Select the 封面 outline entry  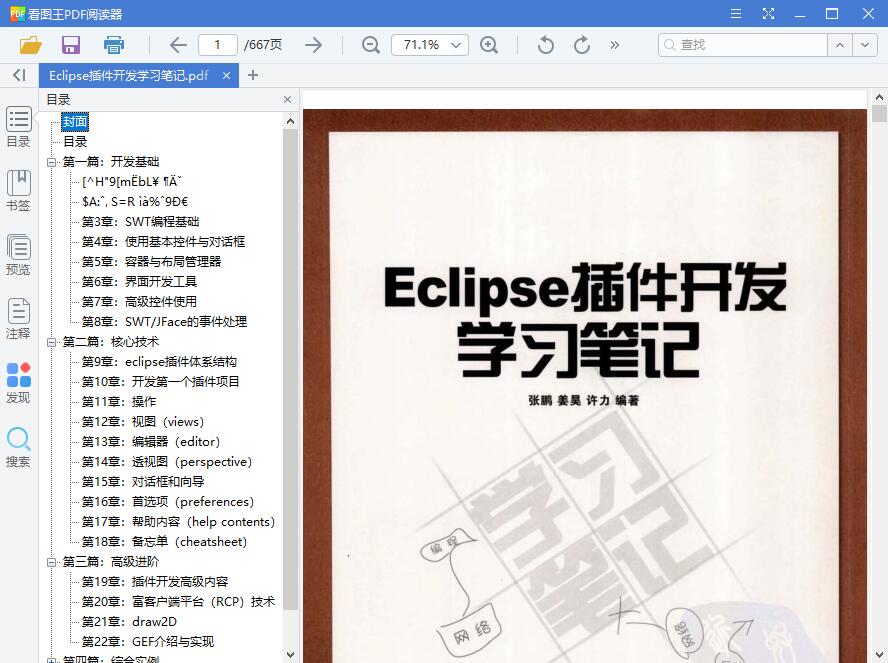pos(75,122)
